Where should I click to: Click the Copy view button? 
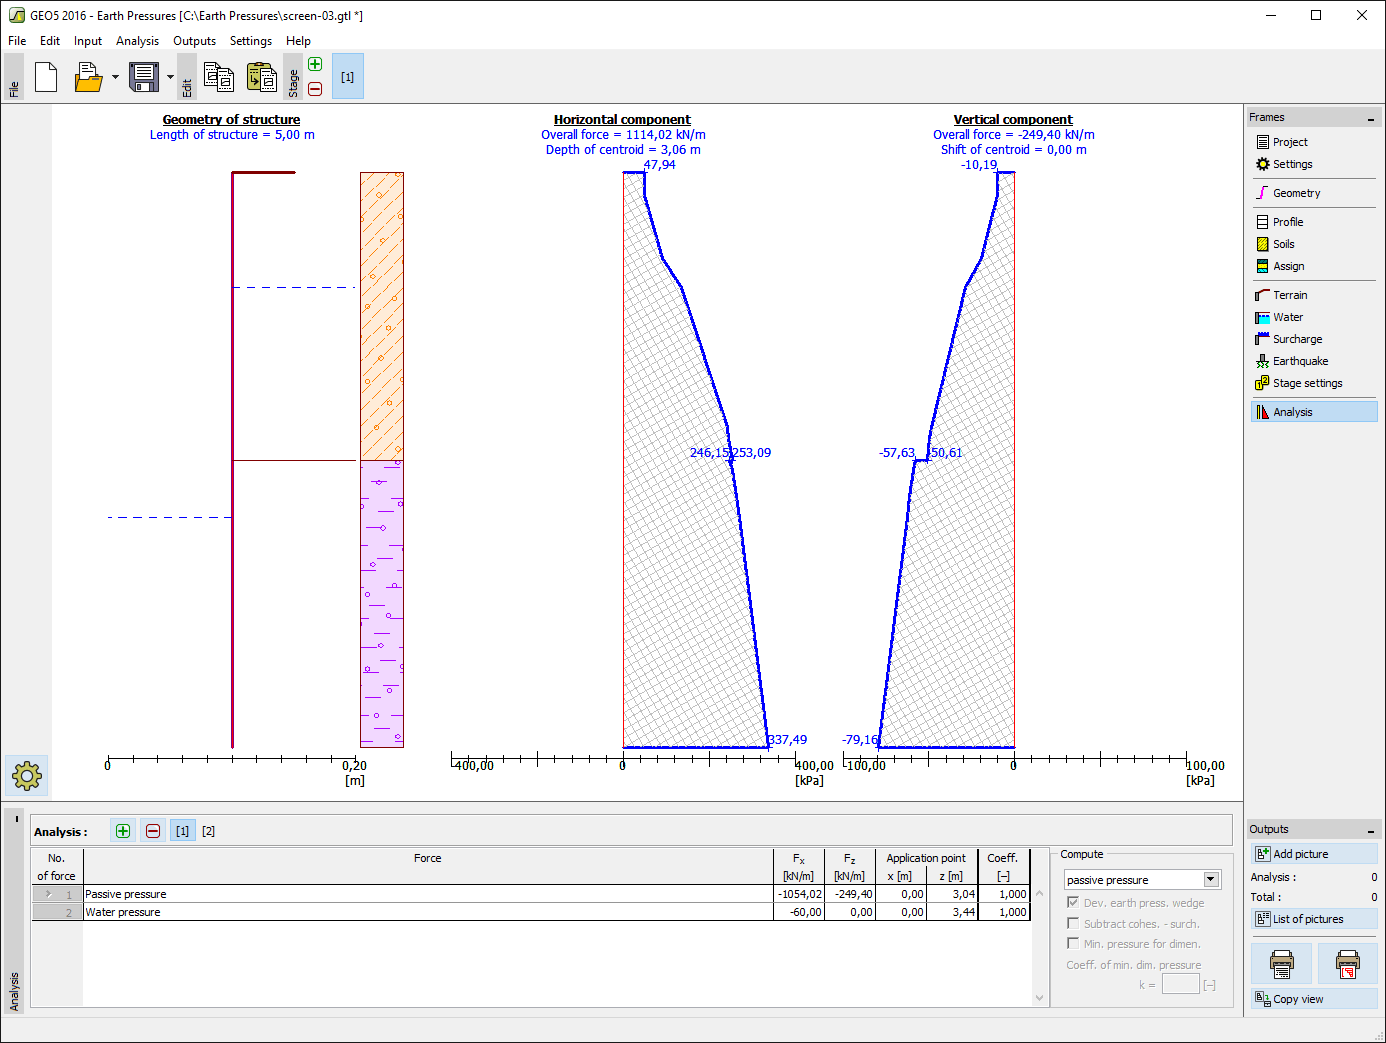1313,999
